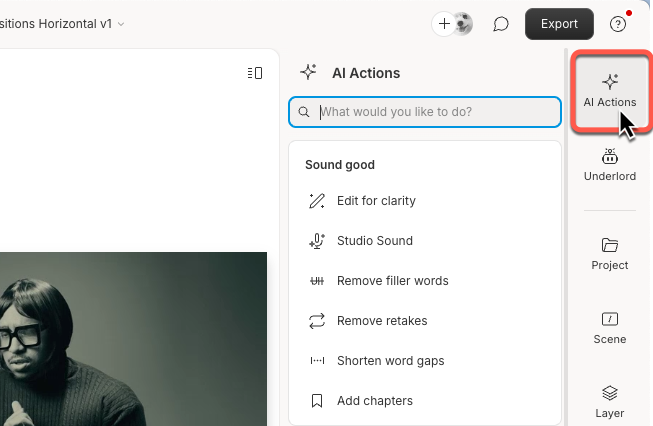
Task: Focus the 'What would you like to do?' search field
Action: (x=425, y=112)
